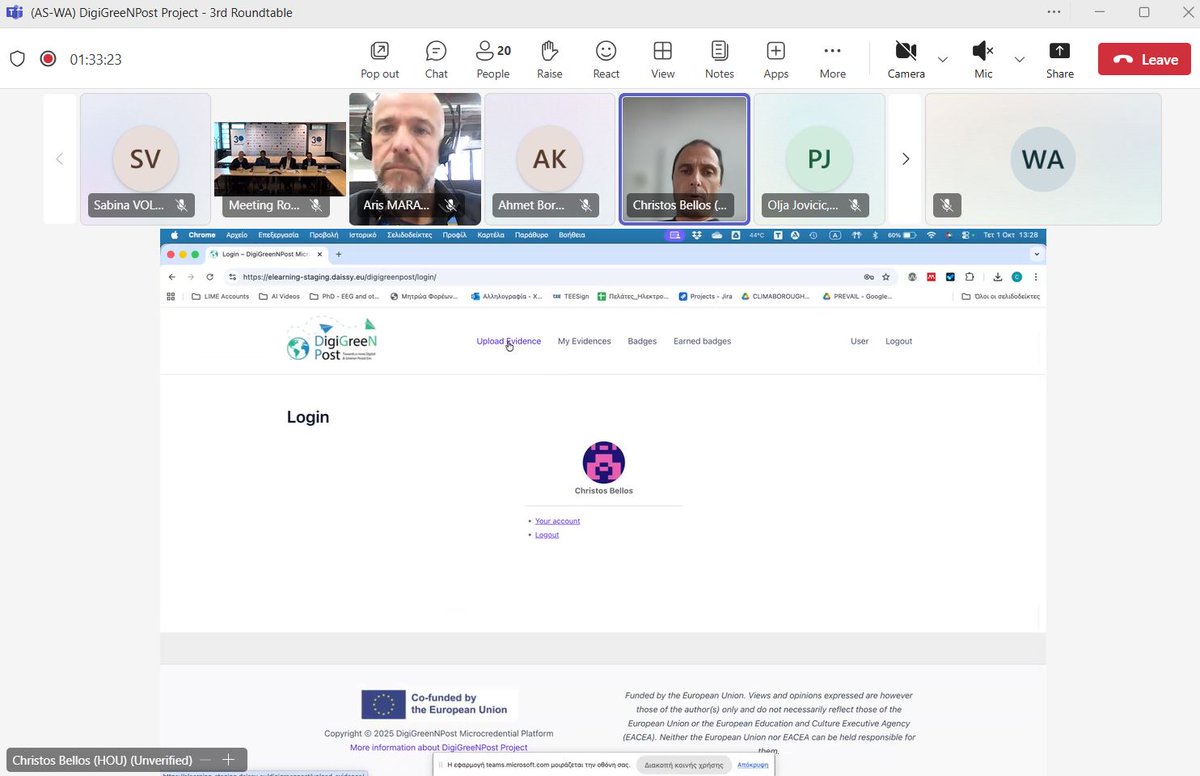
Task: Open the React emoji menu
Action: (x=606, y=59)
